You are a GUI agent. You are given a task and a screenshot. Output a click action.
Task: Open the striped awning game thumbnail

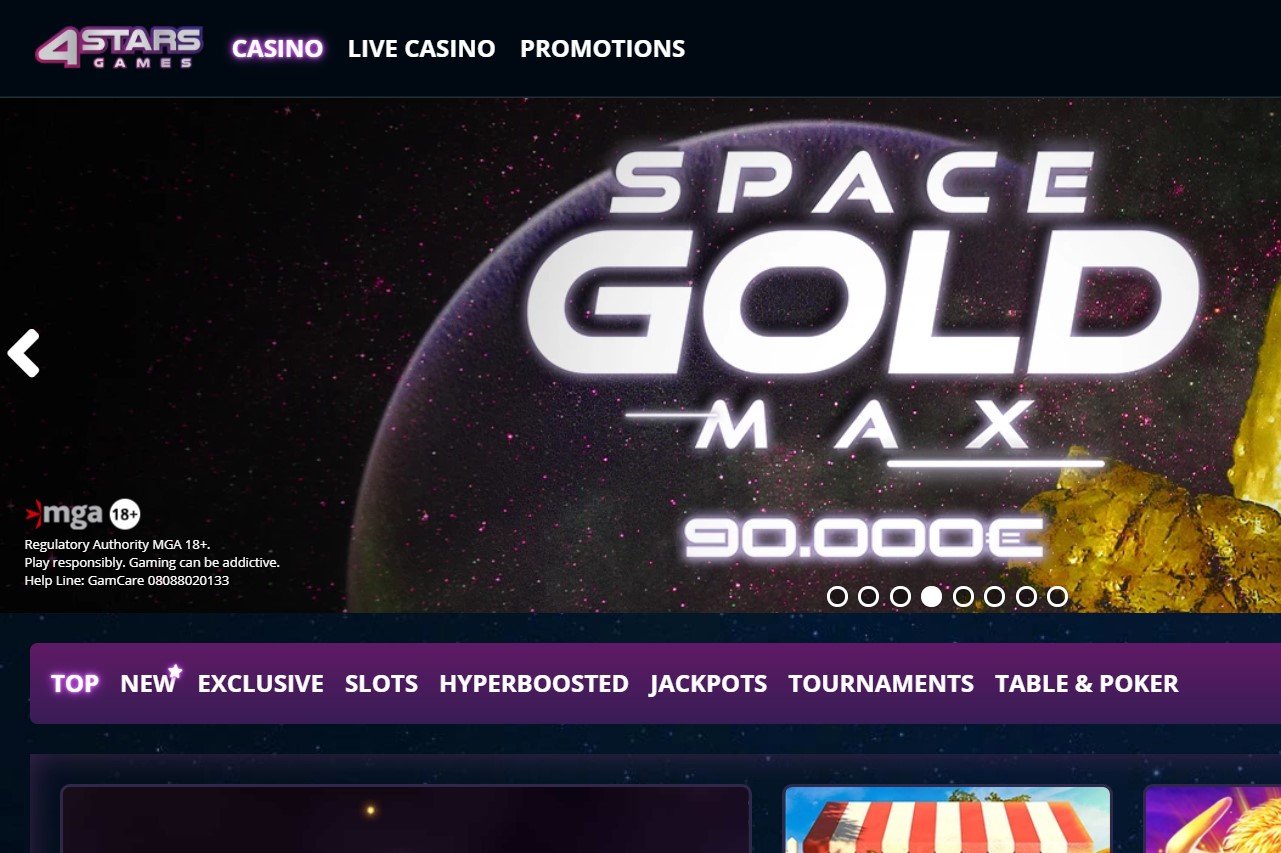point(947,818)
